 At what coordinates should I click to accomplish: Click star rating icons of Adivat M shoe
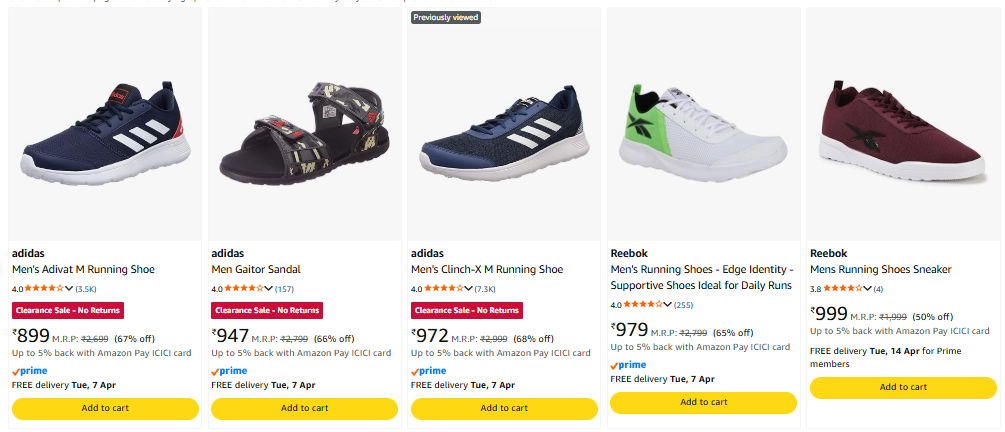pyautogui.click(x=44, y=289)
